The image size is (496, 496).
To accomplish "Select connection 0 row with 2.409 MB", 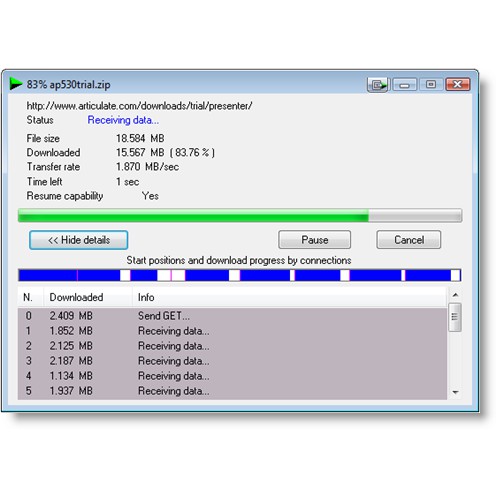I will pyautogui.click(x=232, y=316).
